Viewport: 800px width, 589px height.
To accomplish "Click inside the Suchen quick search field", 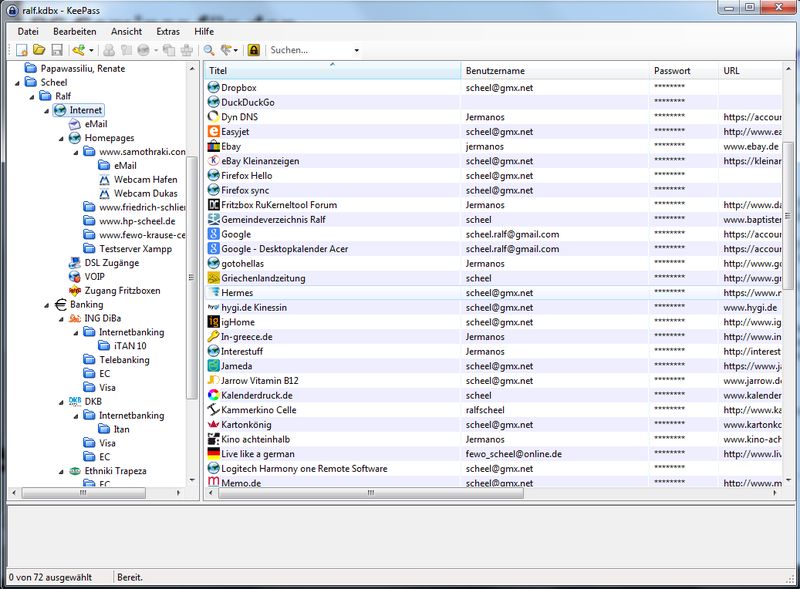I will (x=309, y=50).
